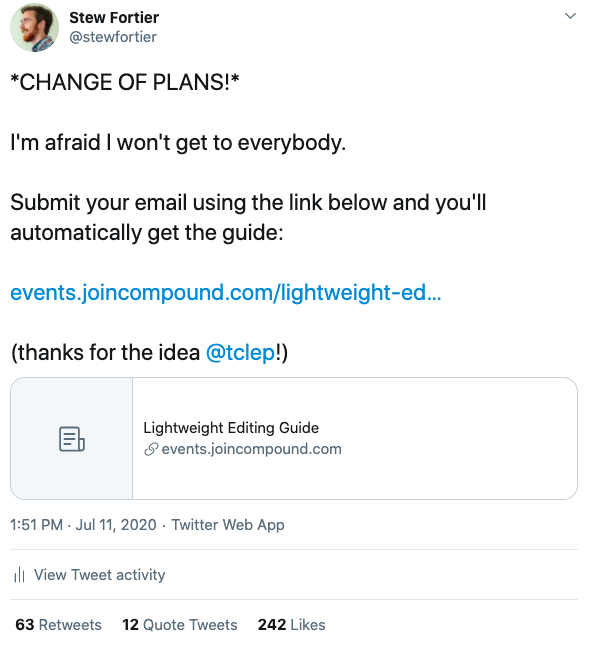This screenshot has height=647, width=589.
Task: Click Twitter Web App source label
Action: pyautogui.click(x=228, y=525)
